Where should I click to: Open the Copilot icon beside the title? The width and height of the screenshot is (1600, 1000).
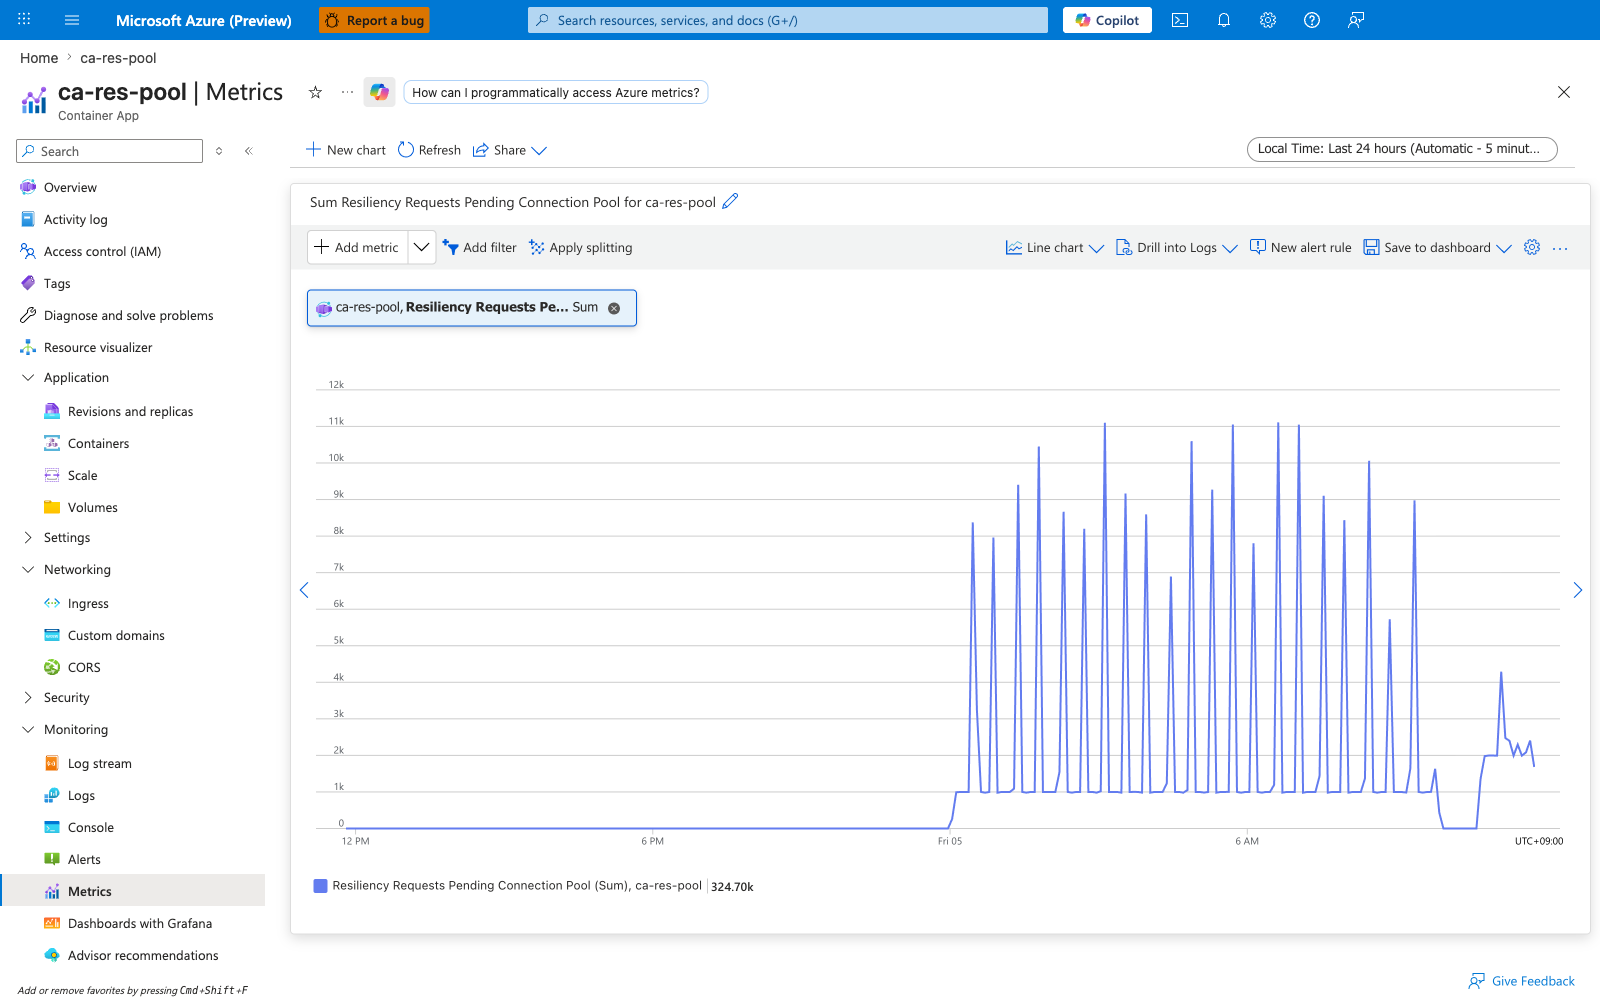coord(379,92)
